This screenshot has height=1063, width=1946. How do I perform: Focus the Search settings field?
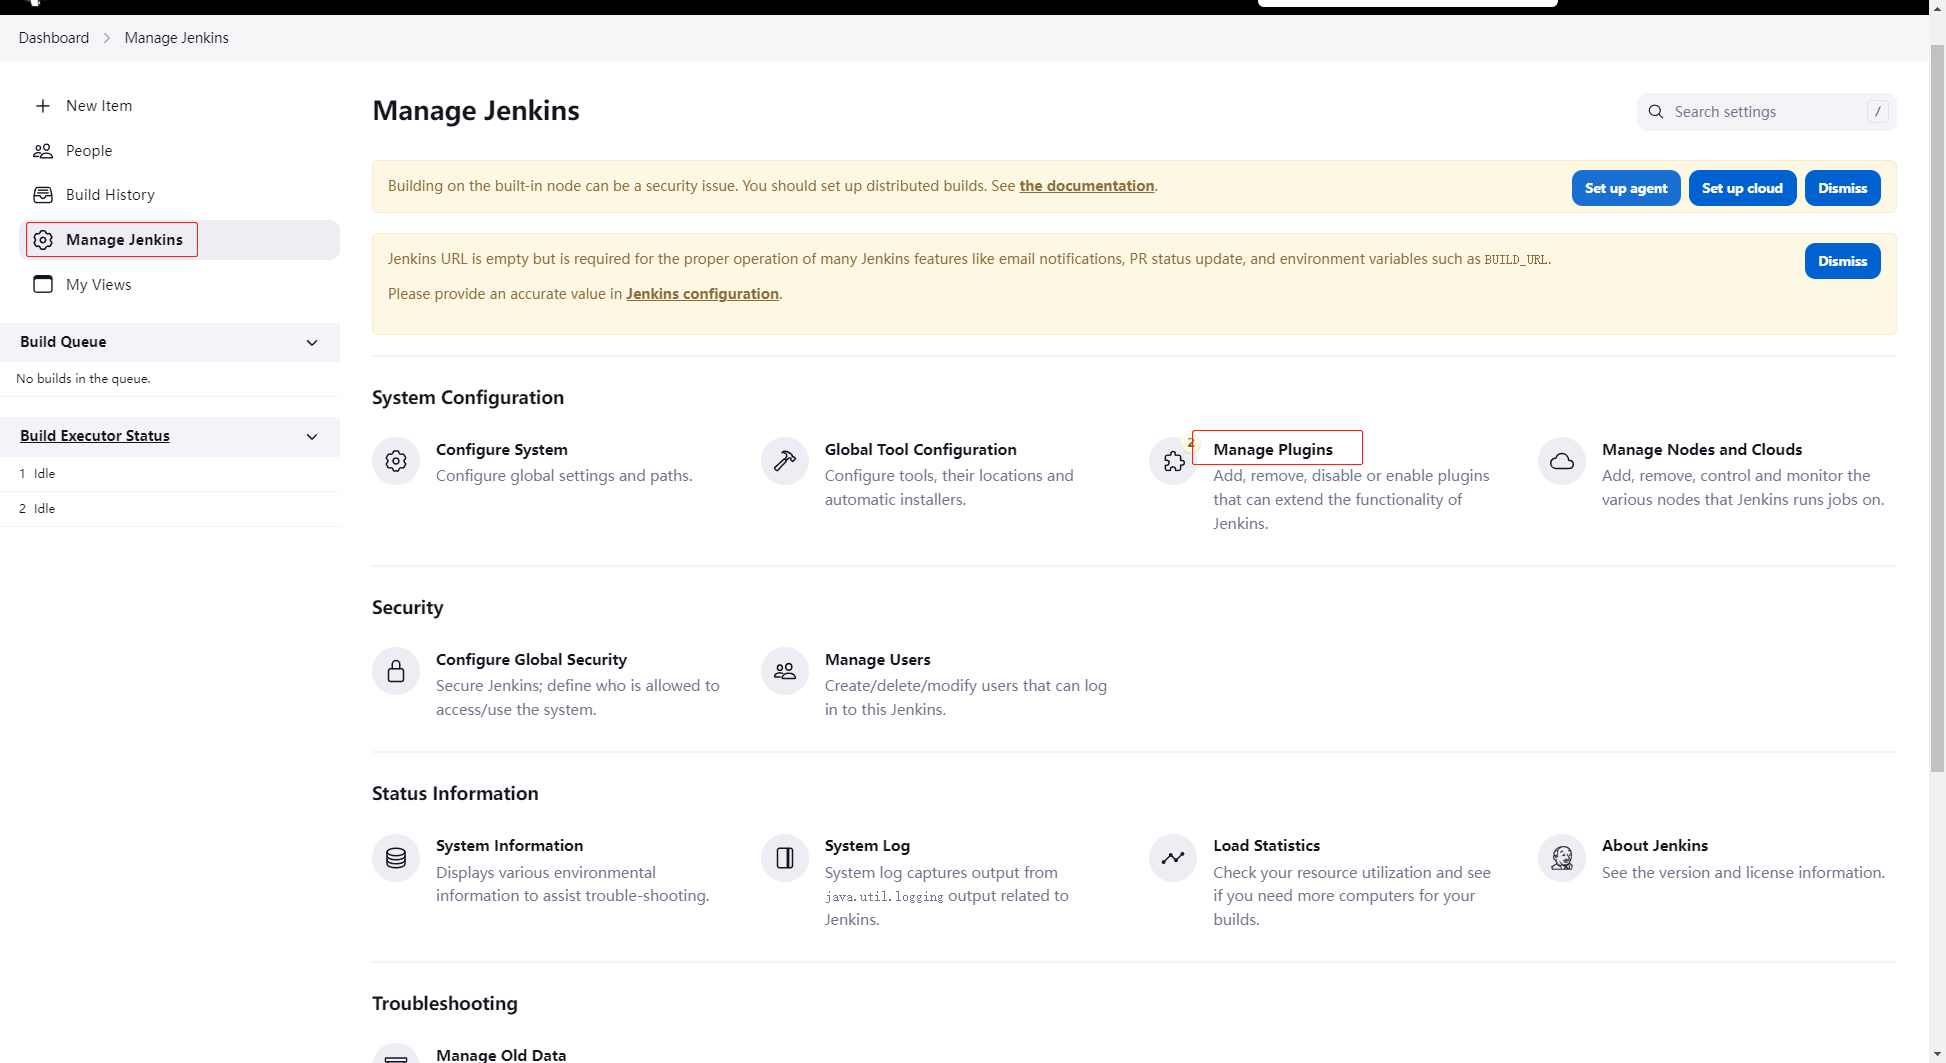[x=1766, y=112]
